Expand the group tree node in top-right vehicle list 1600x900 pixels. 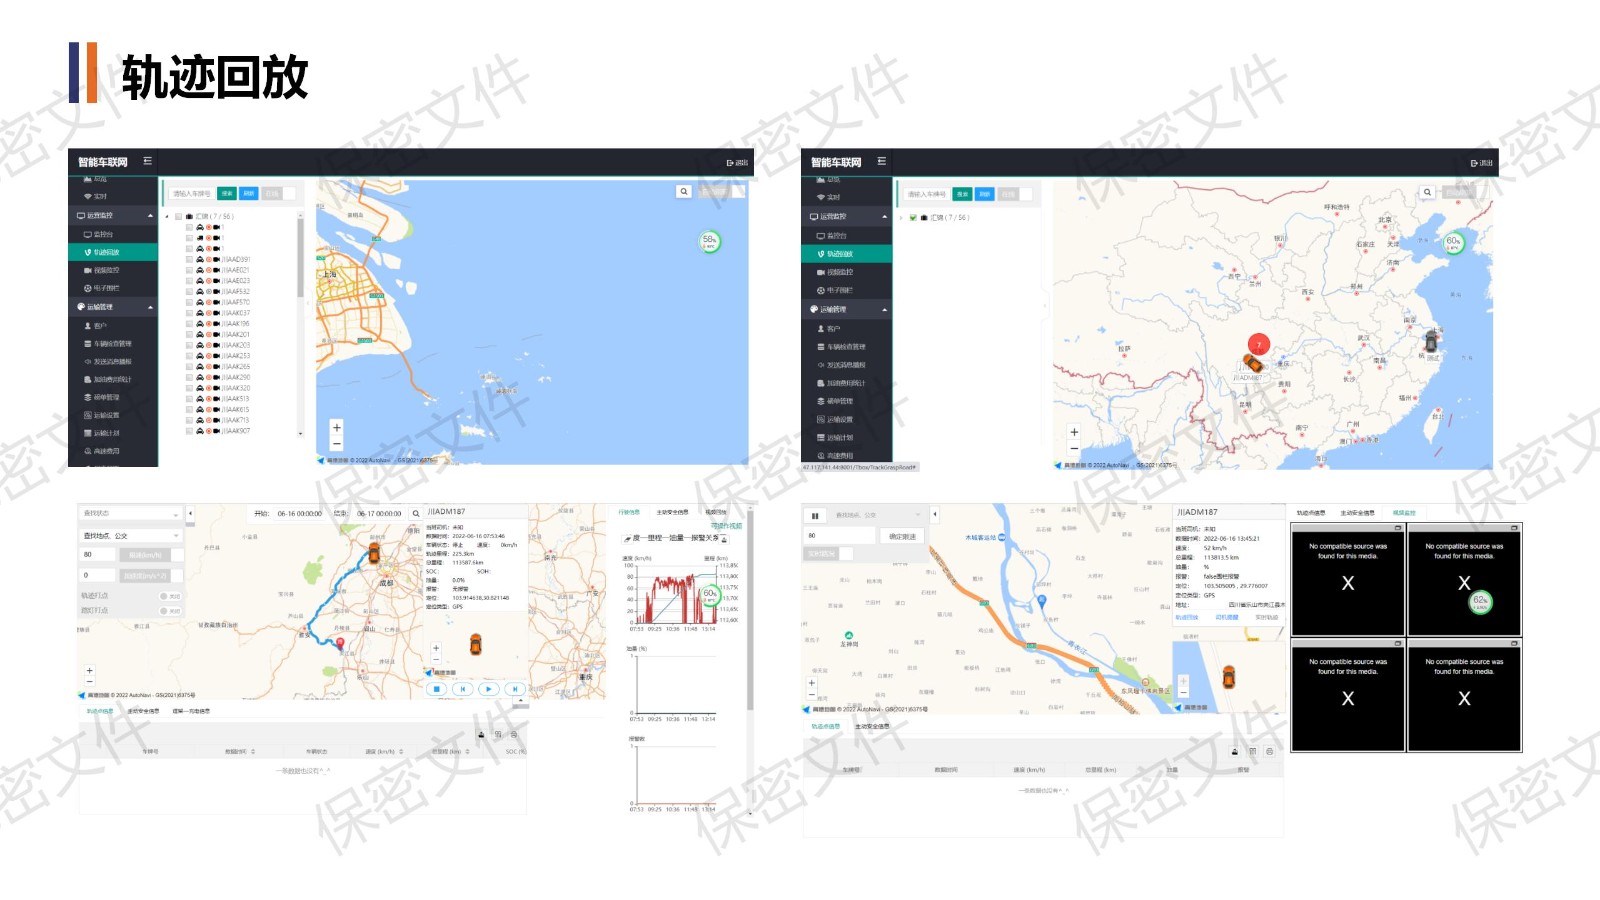coord(901,217)
